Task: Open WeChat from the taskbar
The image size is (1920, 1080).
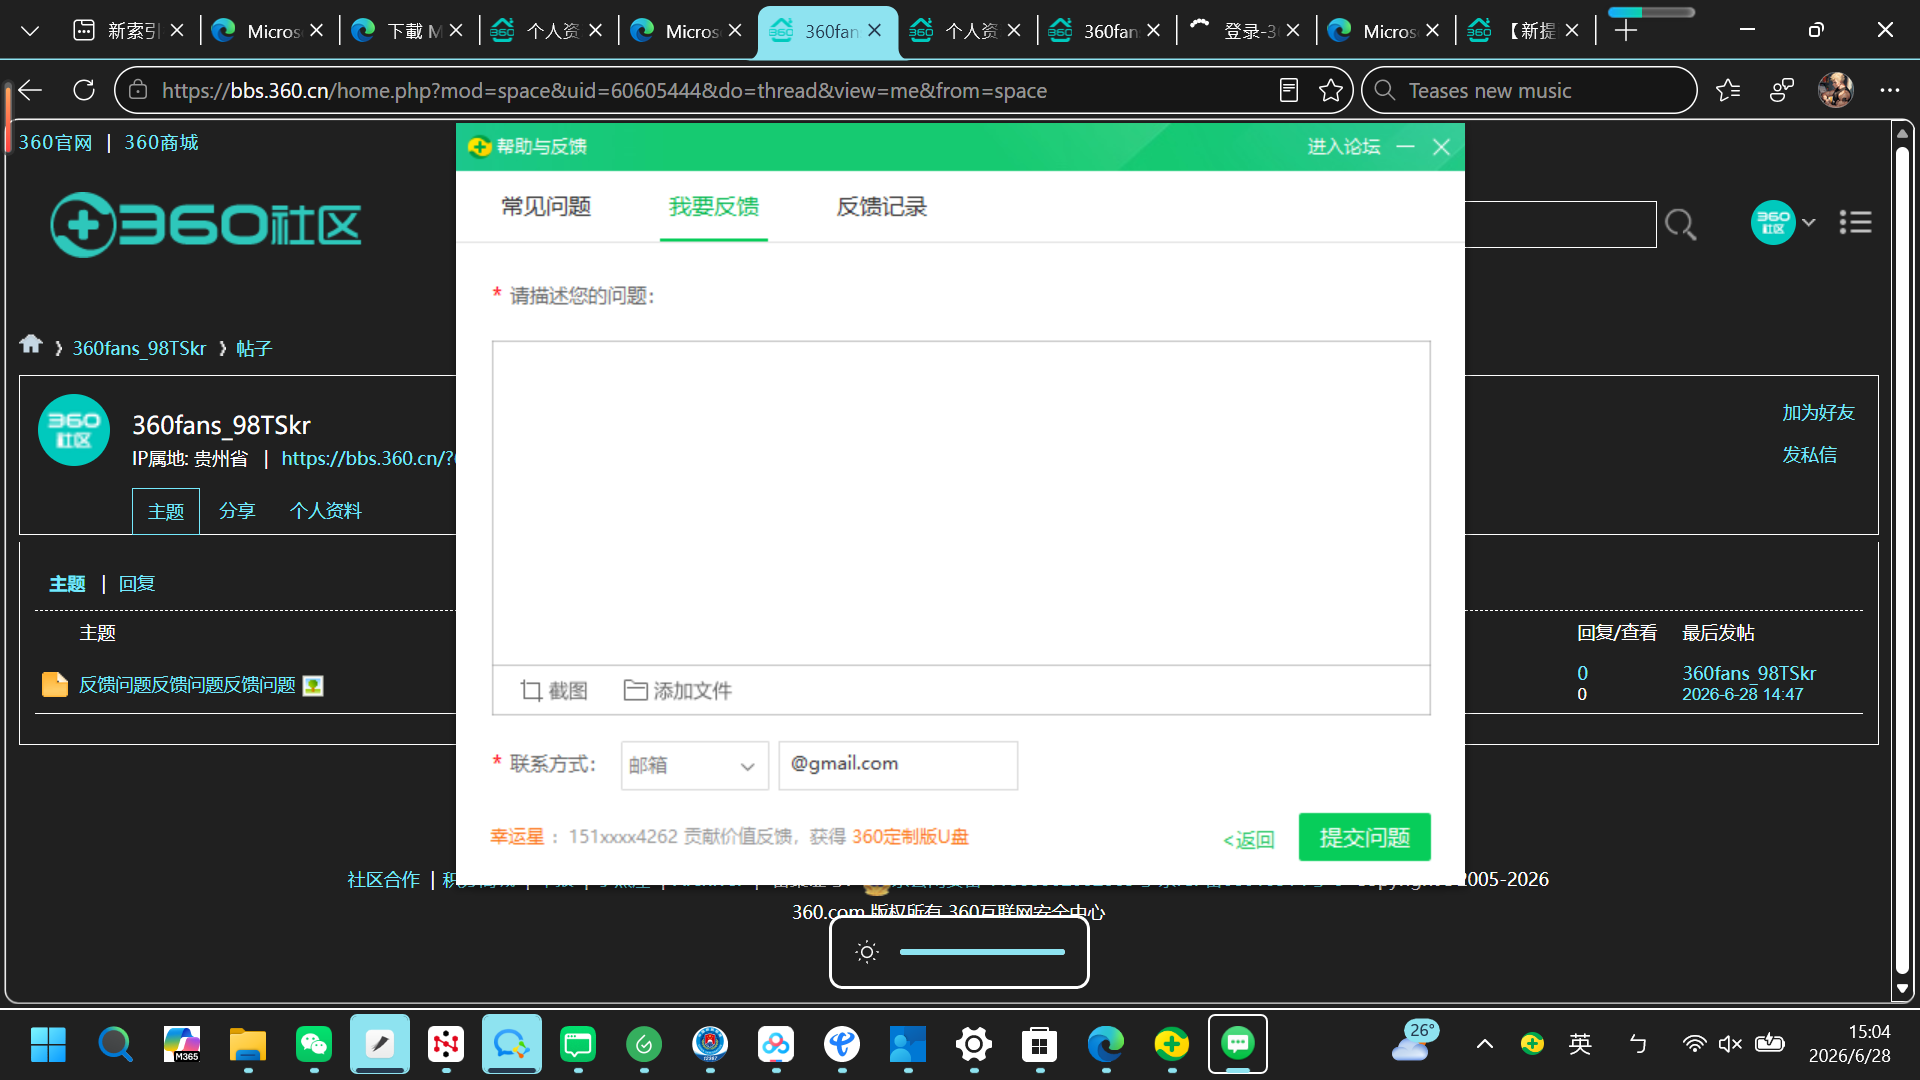Action: [314, 1045]
